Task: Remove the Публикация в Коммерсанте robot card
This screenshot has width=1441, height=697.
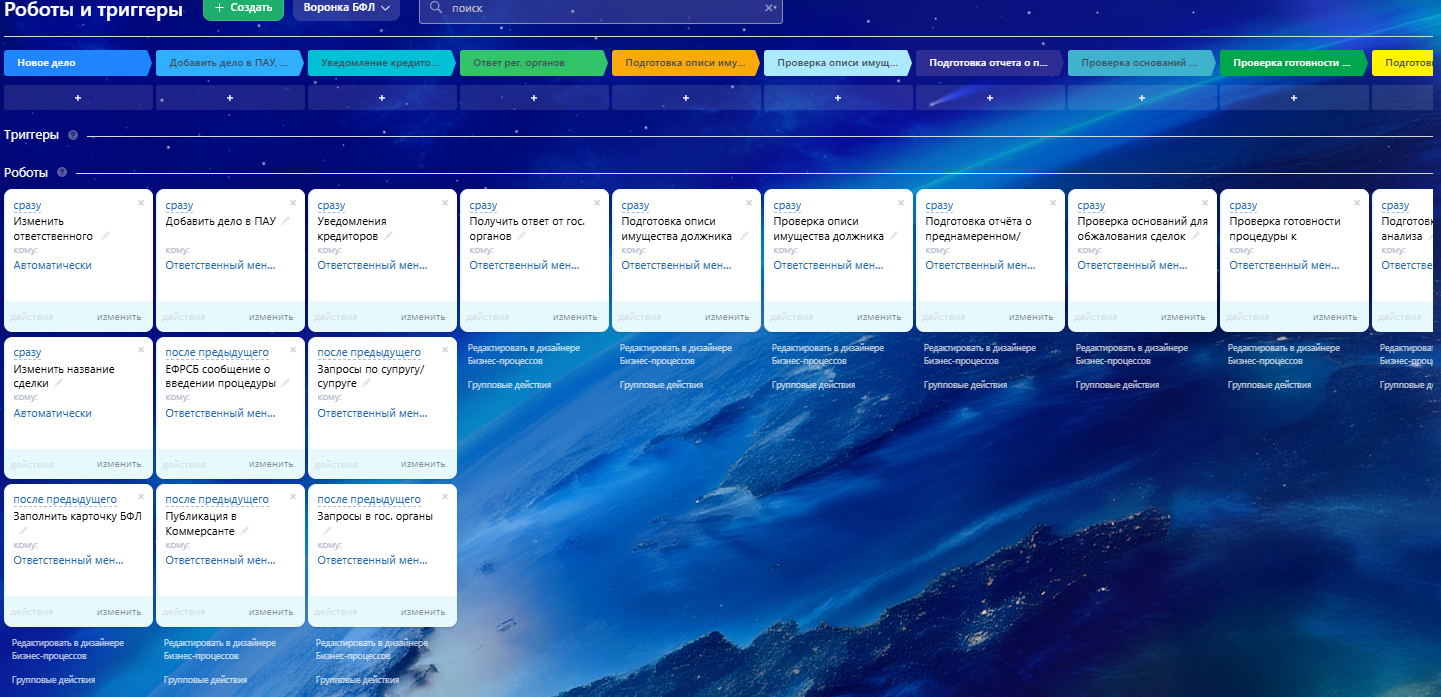Action: click(x=294, y=497)
